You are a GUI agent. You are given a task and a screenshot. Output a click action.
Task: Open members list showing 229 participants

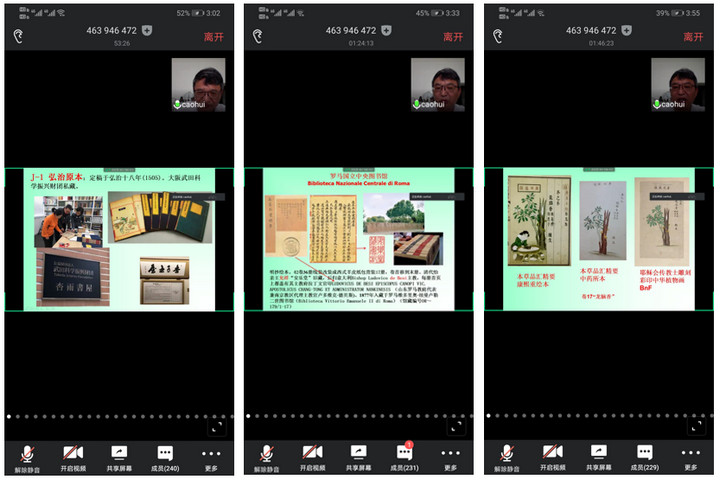tap(645, 456)
